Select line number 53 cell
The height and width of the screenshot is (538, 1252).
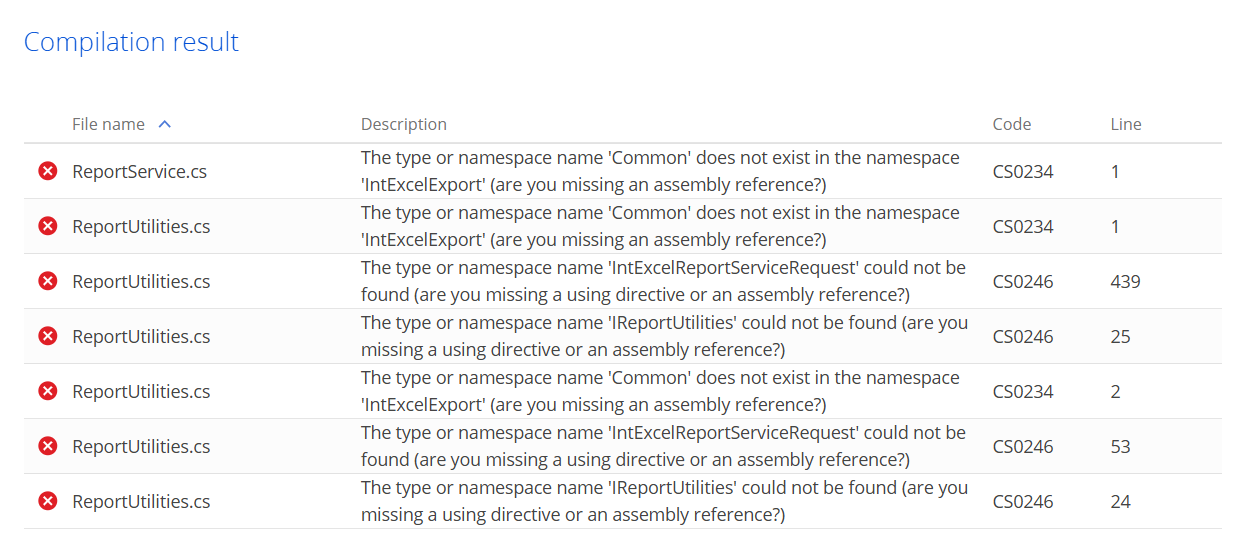point(1121,446)
